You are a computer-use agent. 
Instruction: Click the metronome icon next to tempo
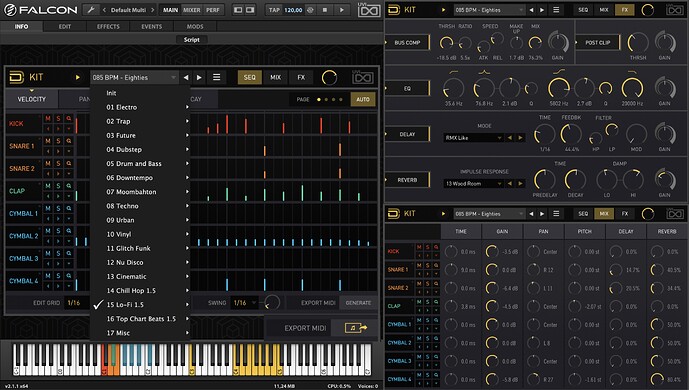pyautogui.click(x=310, y=10)
